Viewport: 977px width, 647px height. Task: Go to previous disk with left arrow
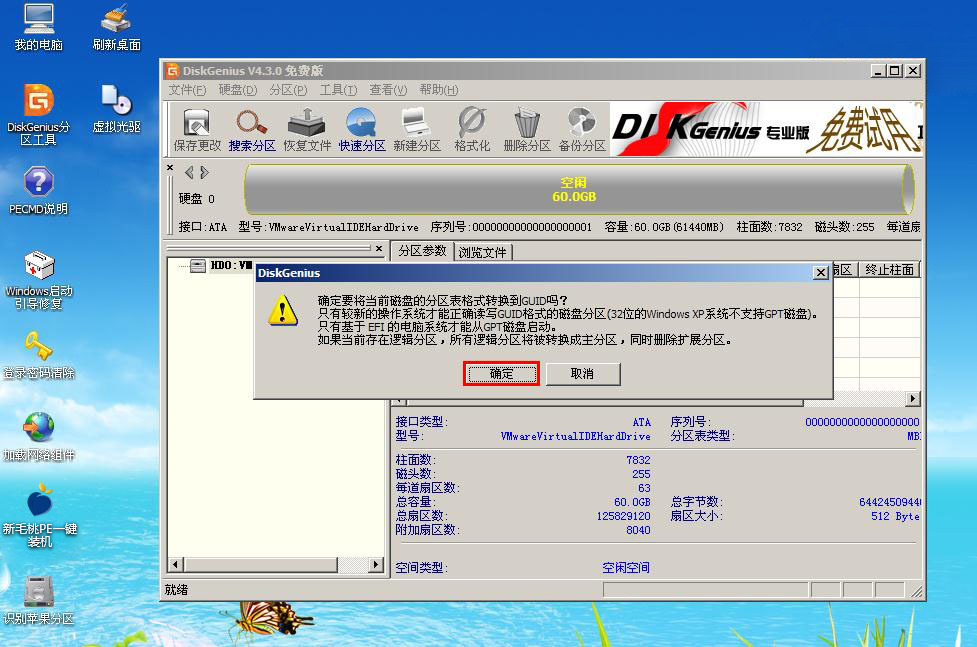[189, 173]
